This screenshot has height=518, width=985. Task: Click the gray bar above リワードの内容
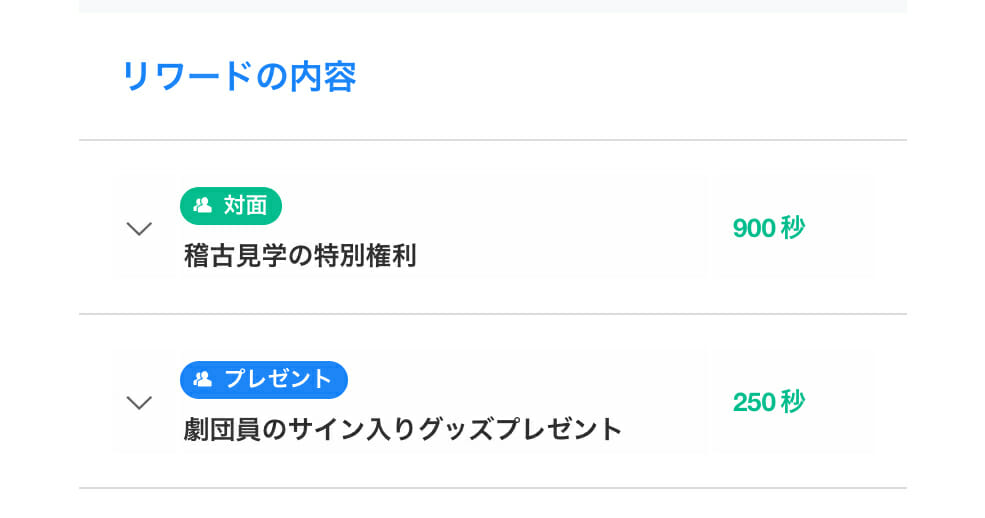point(492,6)
